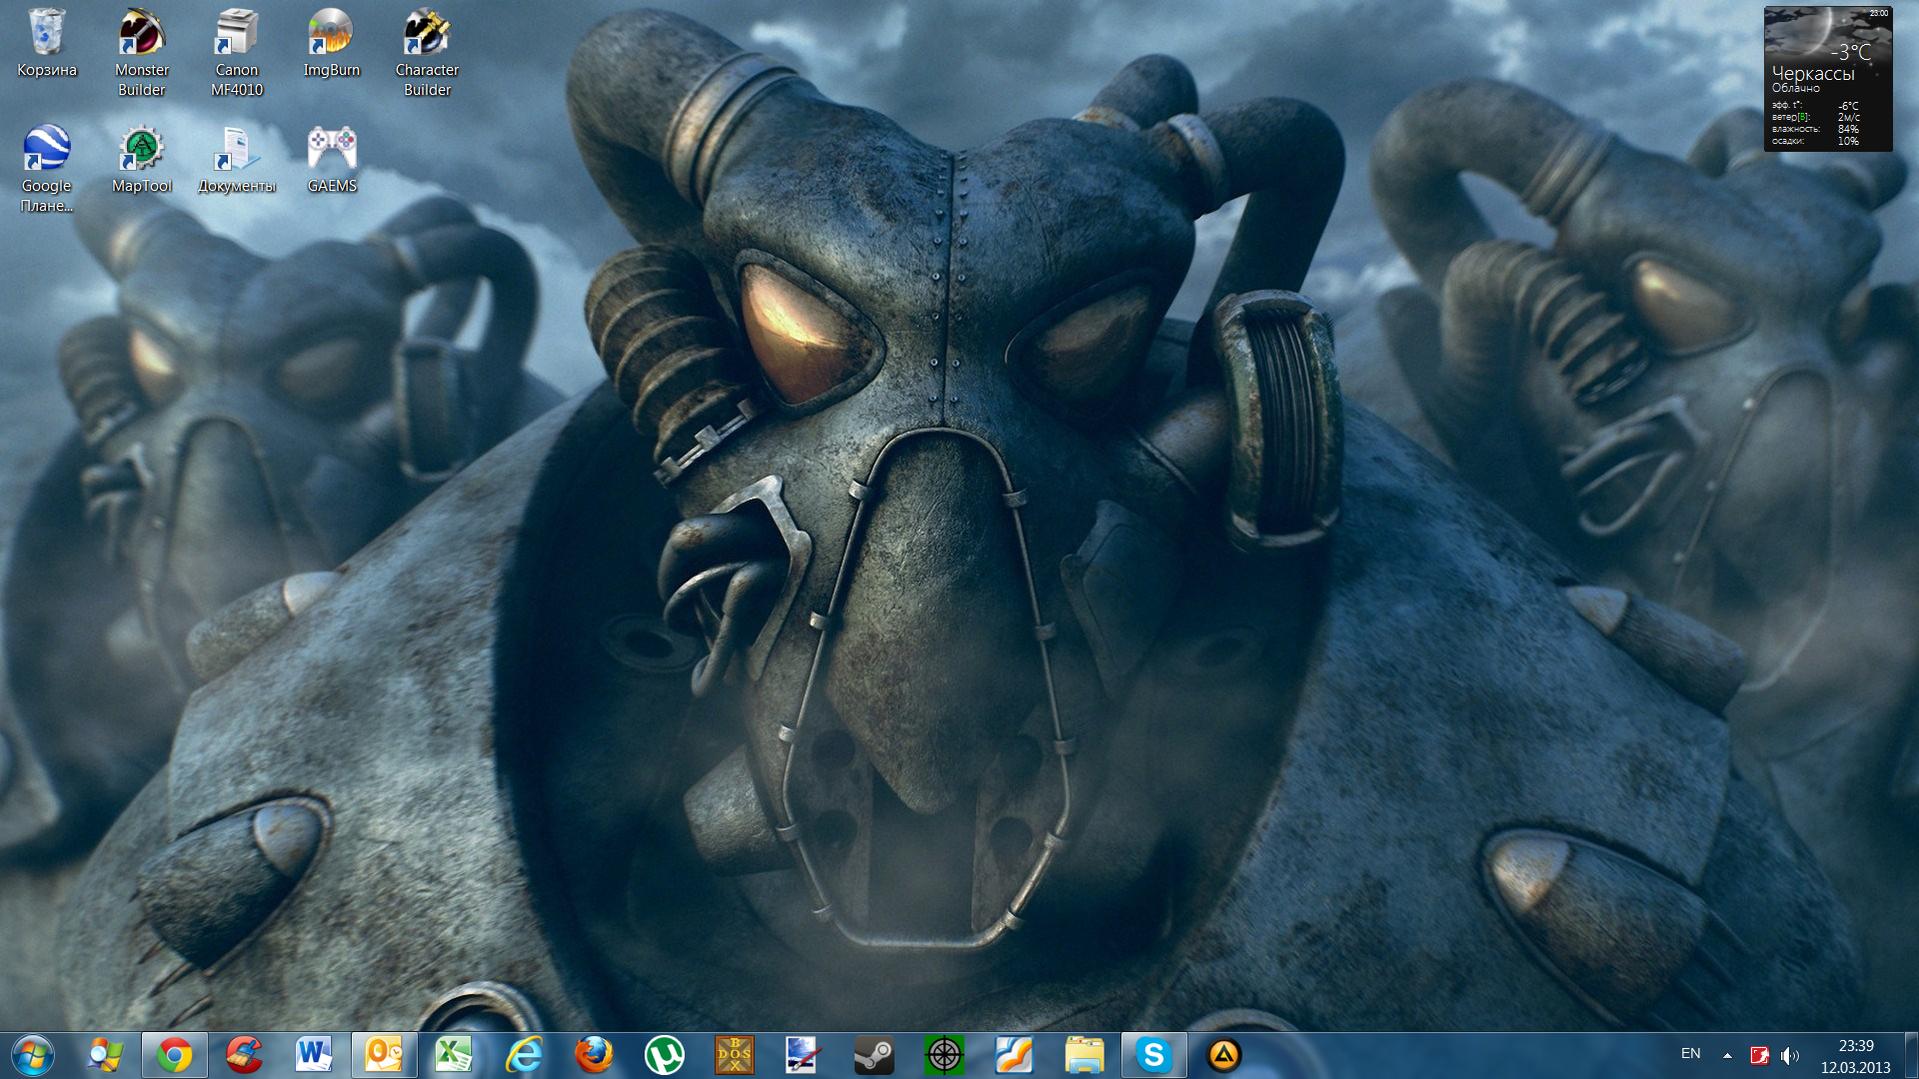
Task: Launch Steam from the taskbar
Action: [873, 1055]
